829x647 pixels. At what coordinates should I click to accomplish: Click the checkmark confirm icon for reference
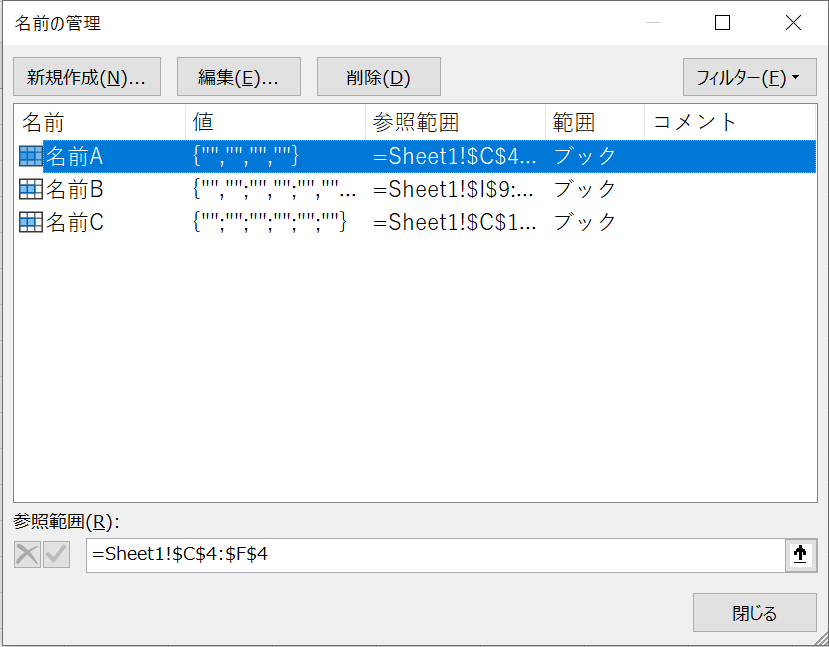click(x=56, y=555)
